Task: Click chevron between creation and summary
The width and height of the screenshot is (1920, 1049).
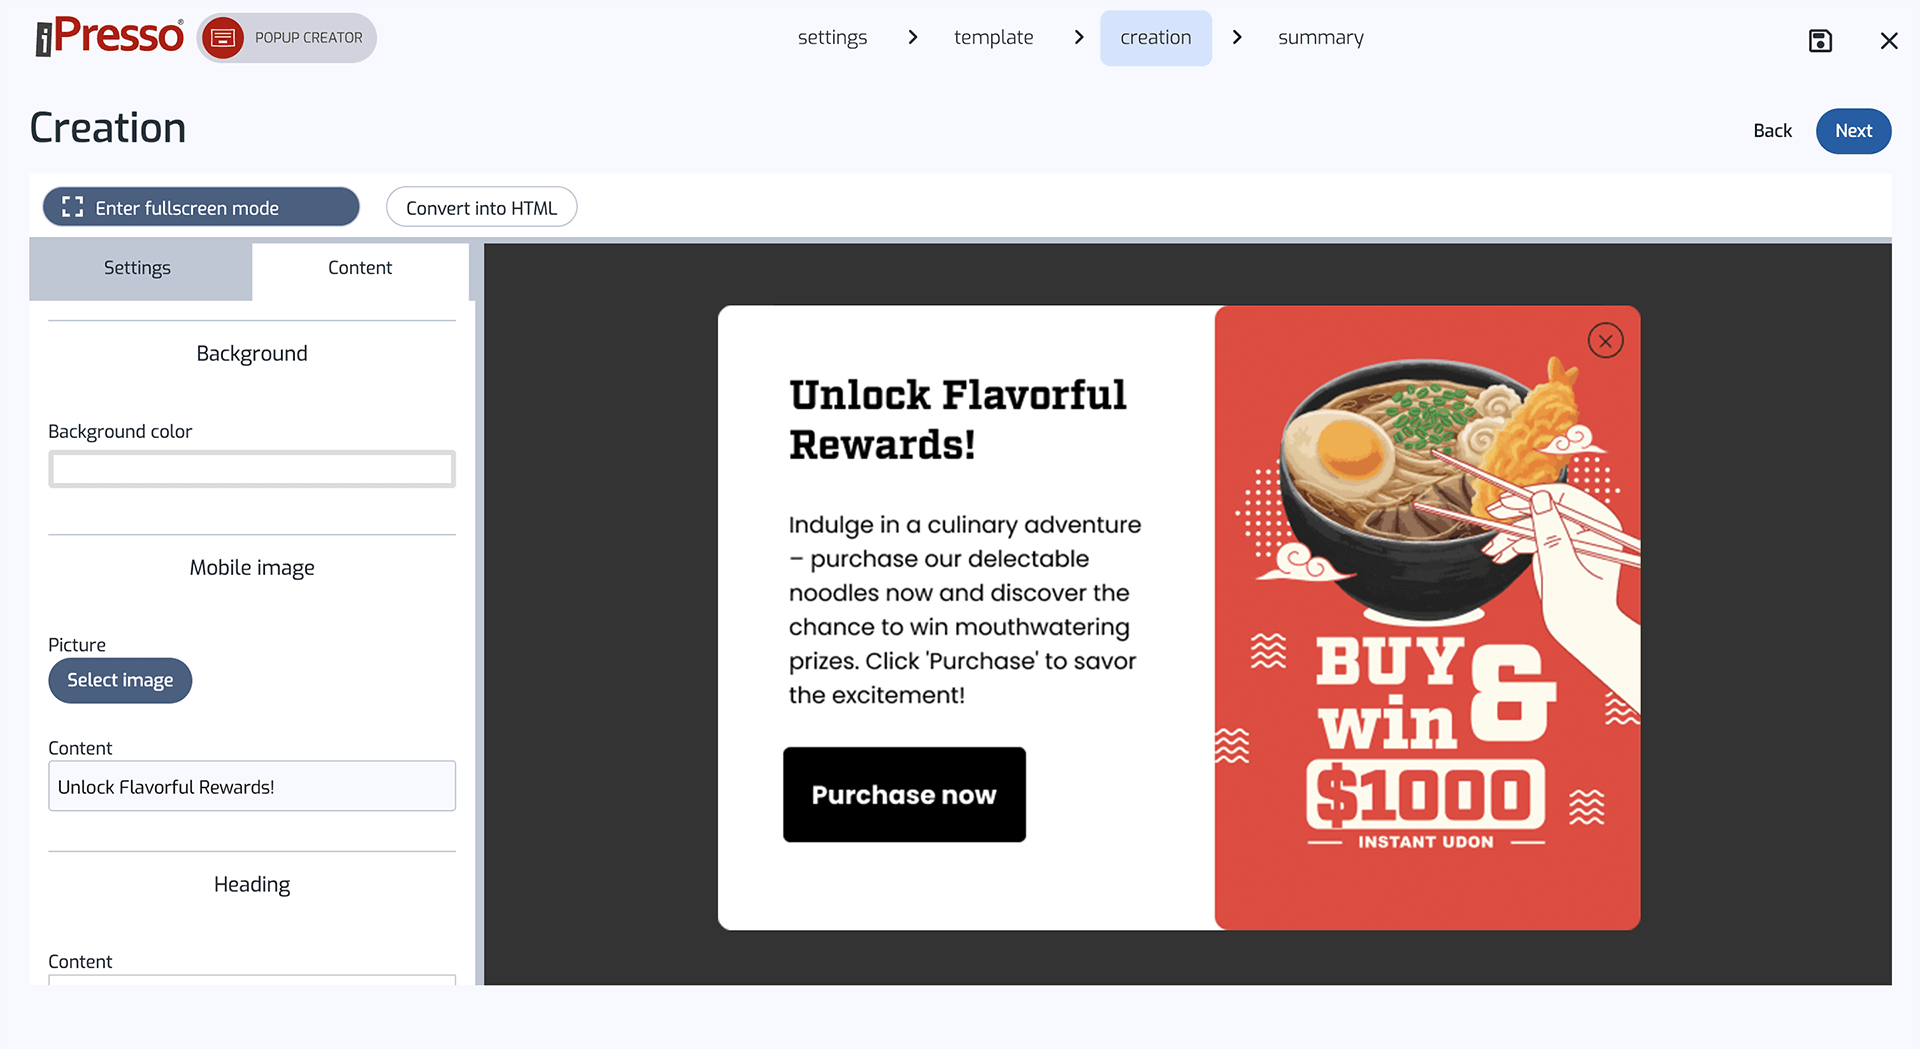Action: (1237, 37)
